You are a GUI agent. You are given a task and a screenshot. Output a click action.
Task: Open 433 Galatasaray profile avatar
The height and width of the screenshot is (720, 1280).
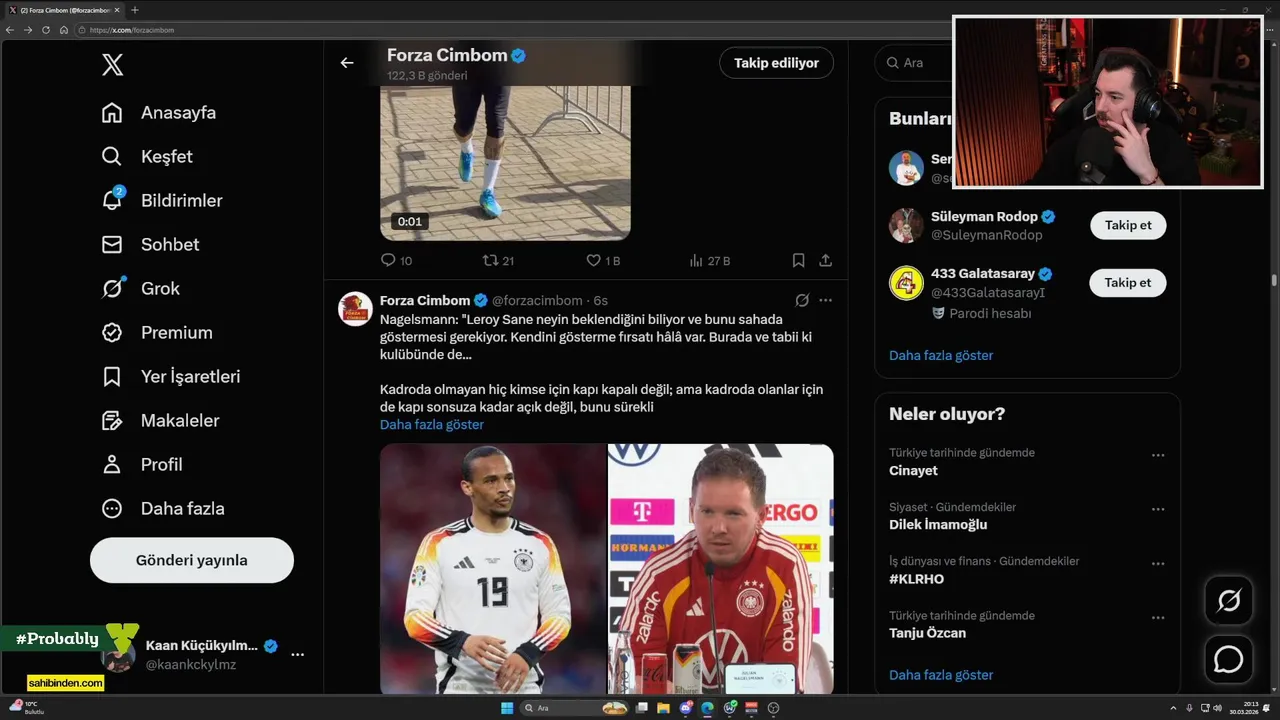[906, 283]
